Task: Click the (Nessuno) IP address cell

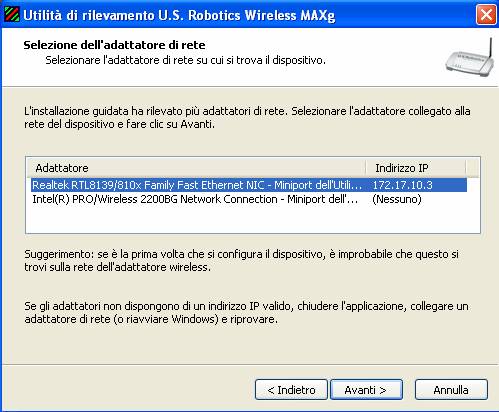Action: click(397, 199)
